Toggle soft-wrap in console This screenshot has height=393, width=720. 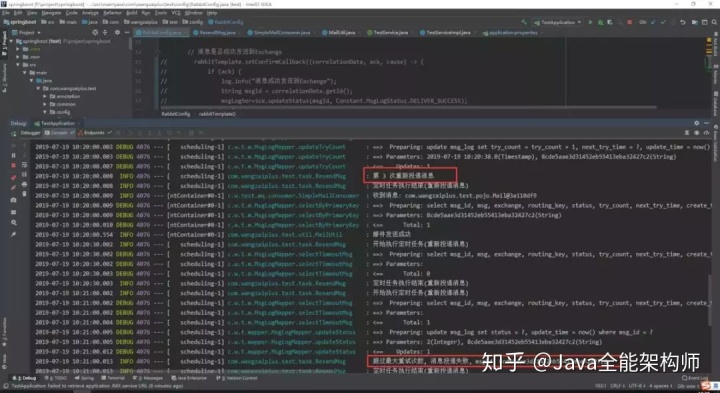(24, 165)
